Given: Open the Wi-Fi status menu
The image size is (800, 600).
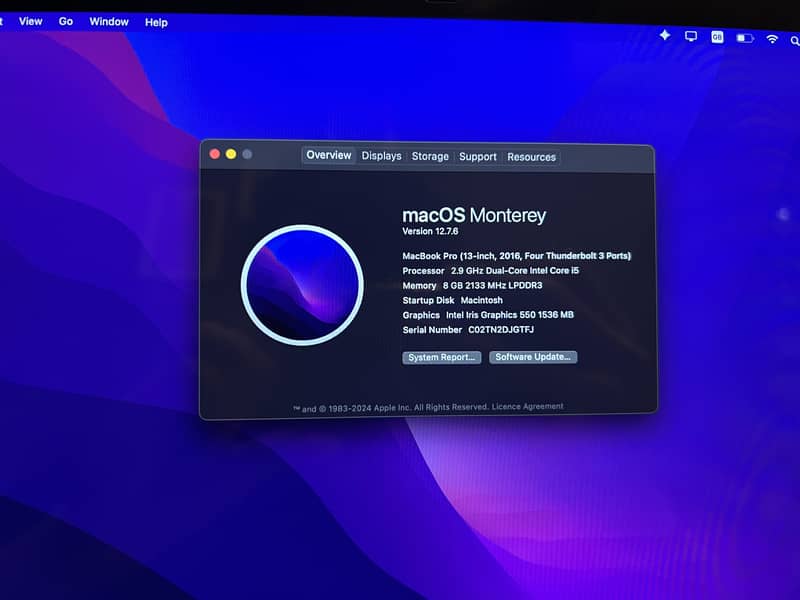Looking at the screenshot, I should pyautogui.click(x=772, y=39).
